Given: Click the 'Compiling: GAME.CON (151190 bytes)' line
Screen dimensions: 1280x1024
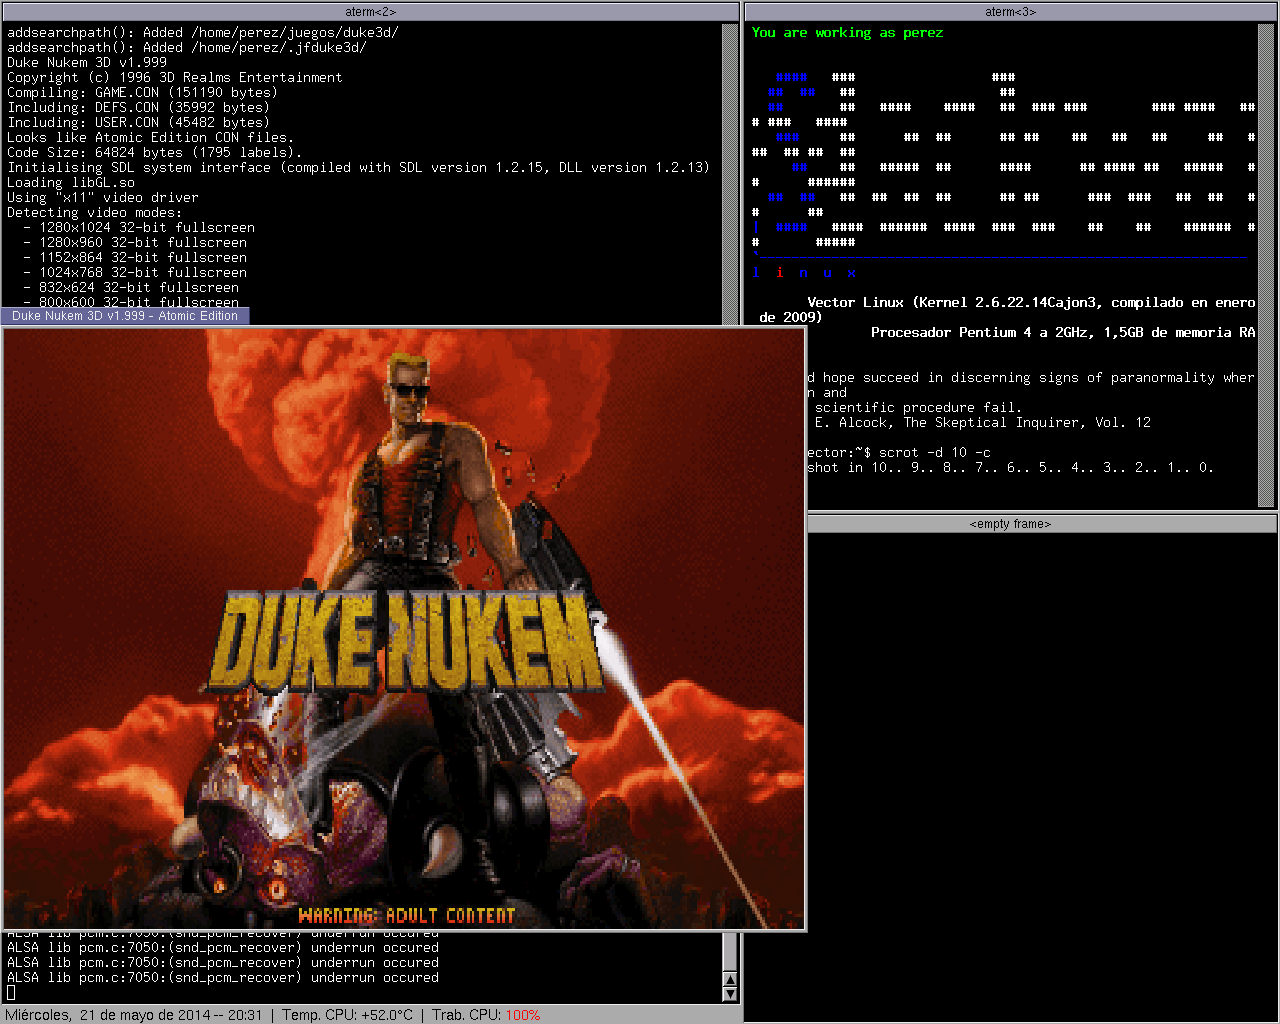Looking at the screenshot, I should coord(143,92).
